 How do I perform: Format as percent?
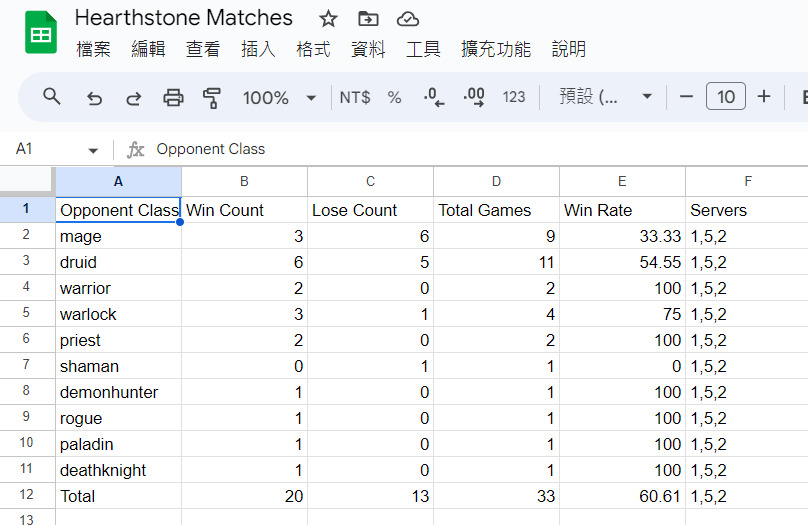pos(394,97)
